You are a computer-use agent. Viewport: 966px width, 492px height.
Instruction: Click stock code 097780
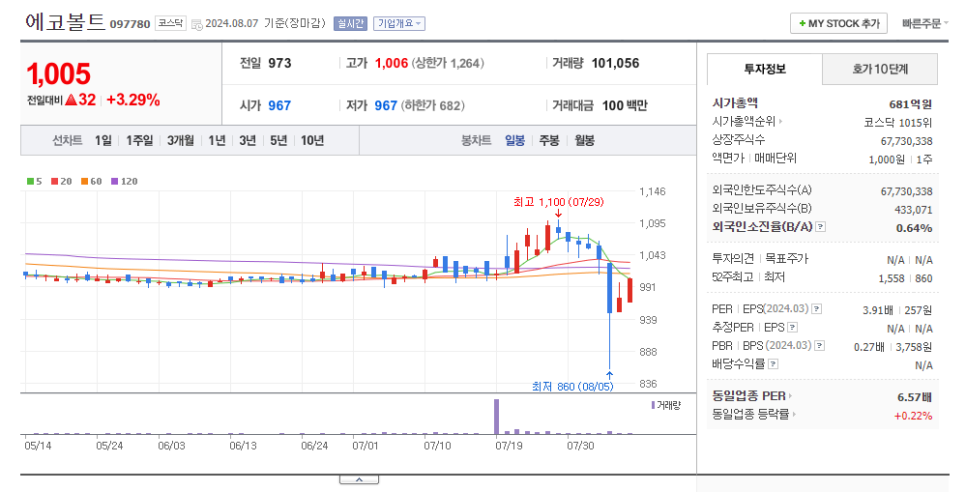point(130,24)
